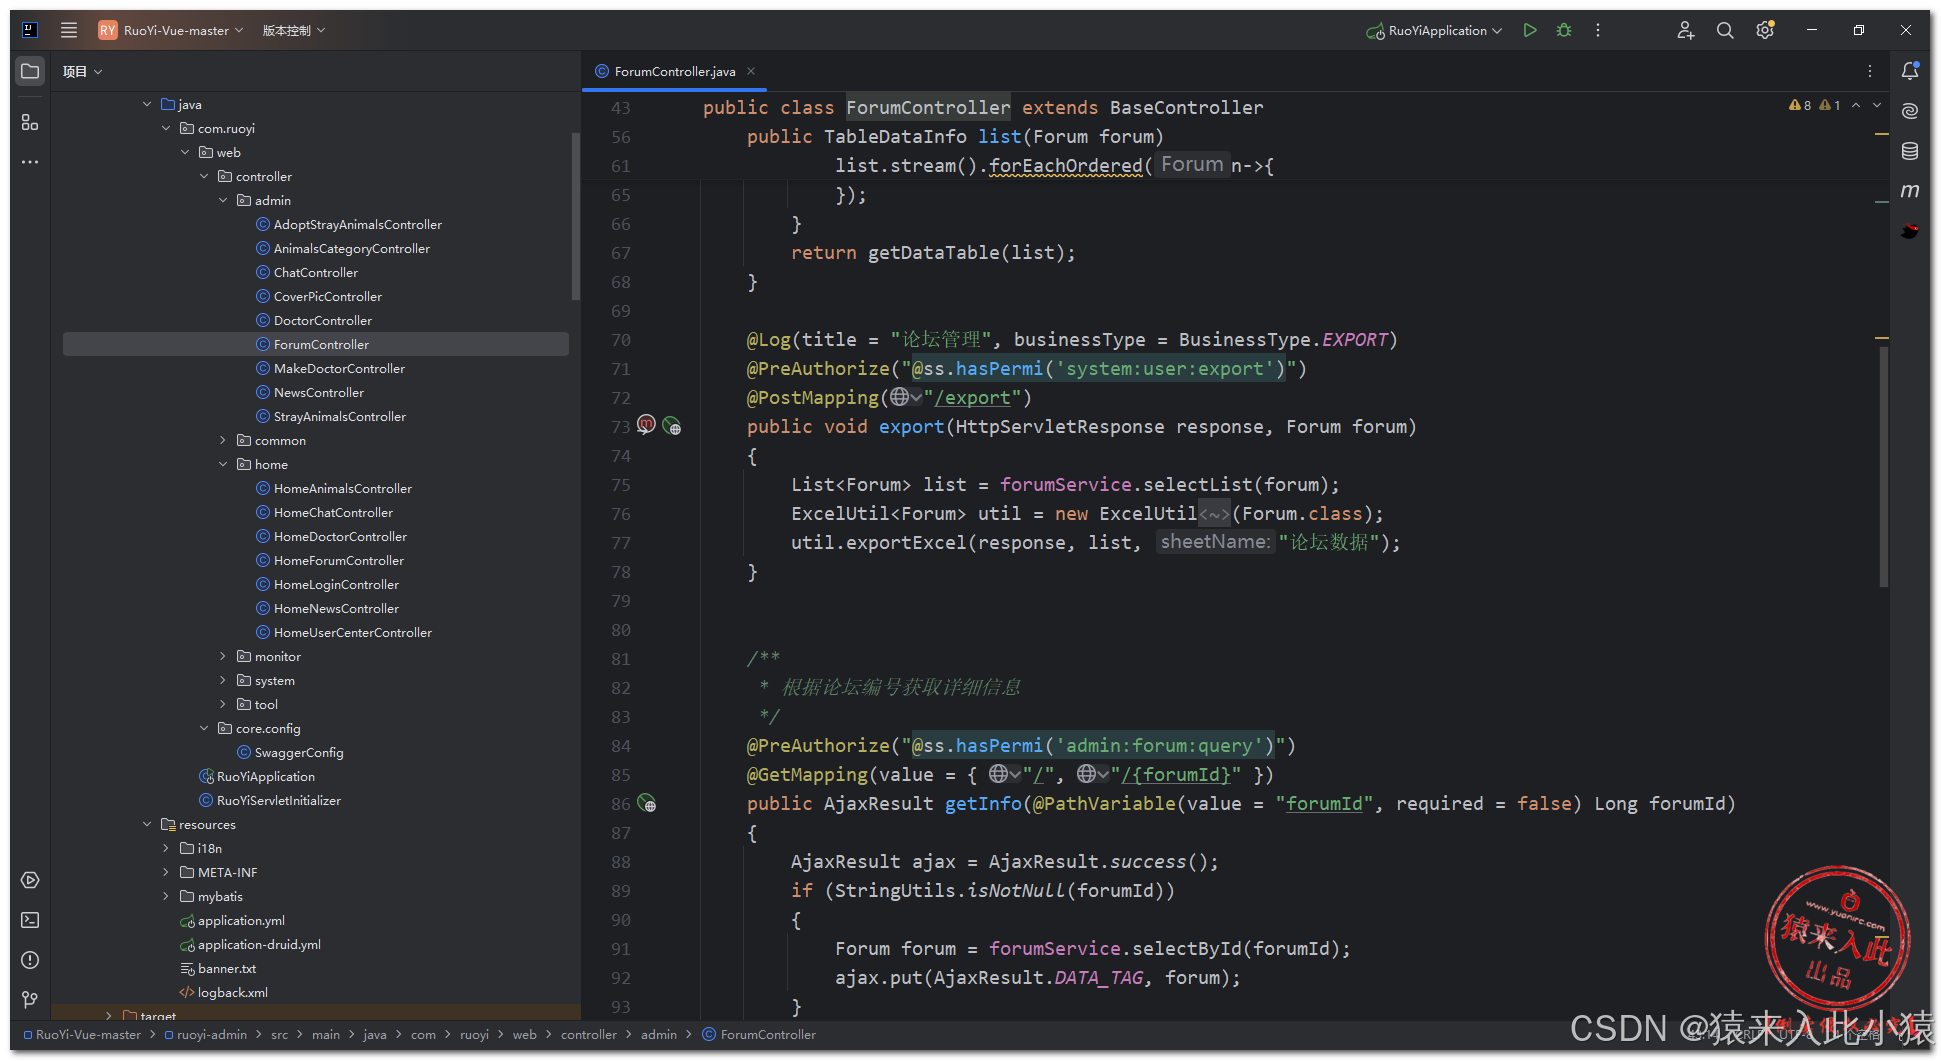Open the Terminal tool window
Screen dimensions: 1941x1061
[30, 920]
